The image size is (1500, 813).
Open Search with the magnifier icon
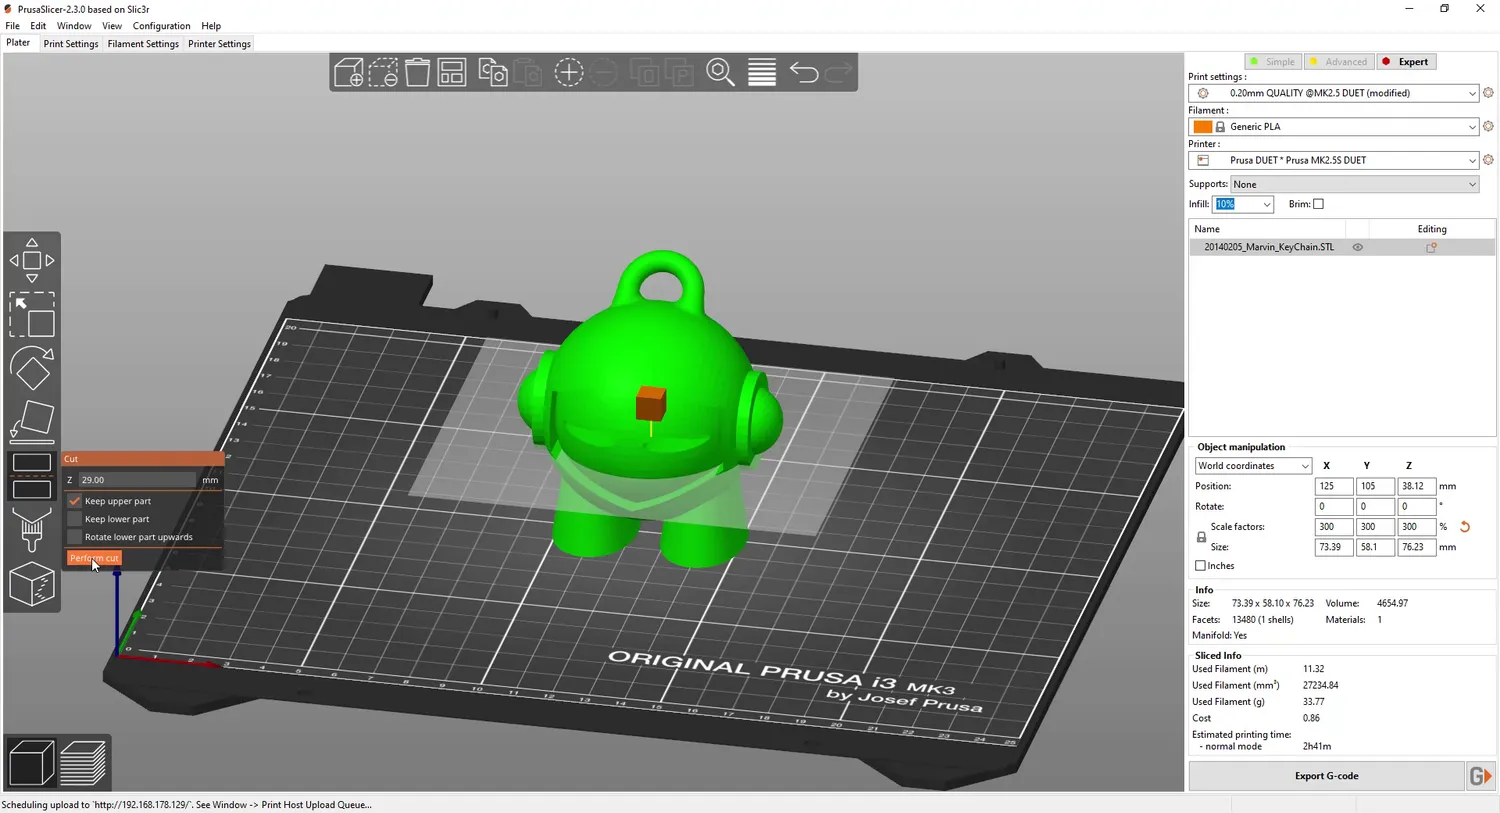click(720, 73)
